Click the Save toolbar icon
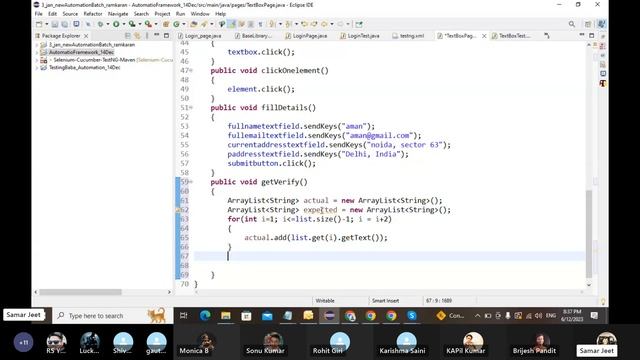The height and width of the screenshot is (360, 640). point(55,24)
